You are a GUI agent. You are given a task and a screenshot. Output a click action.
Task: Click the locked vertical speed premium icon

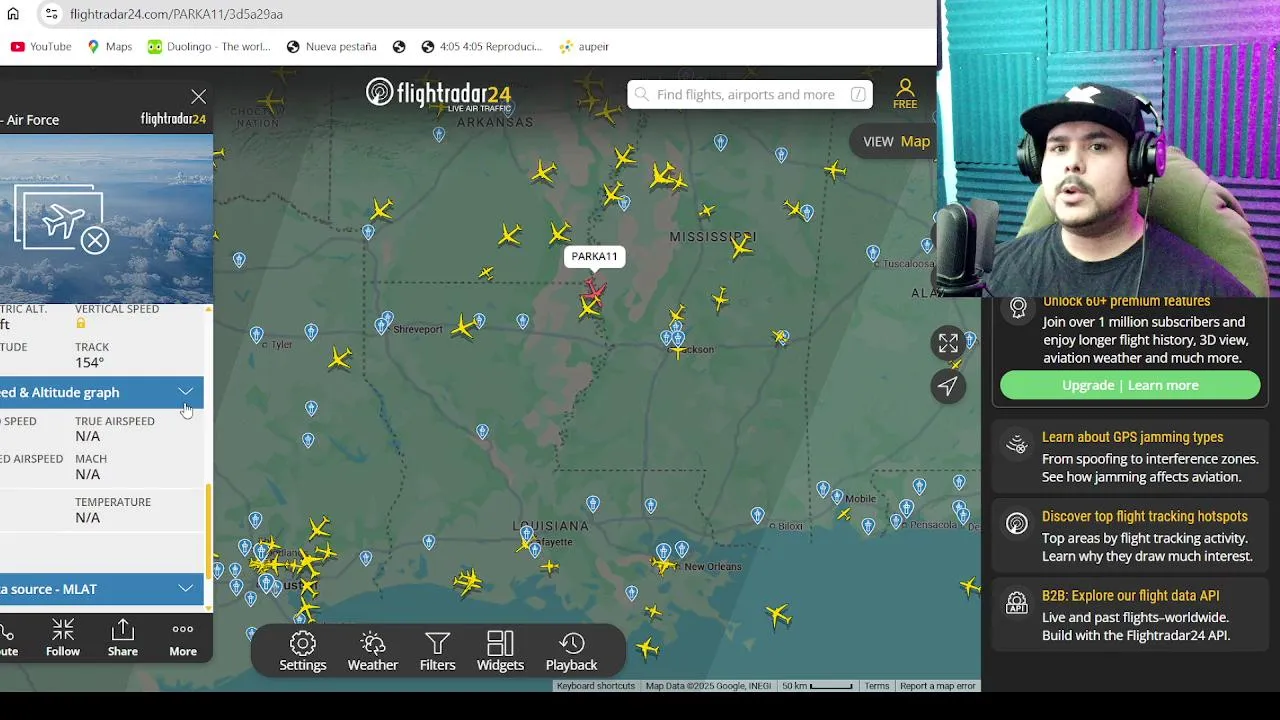(x=81, y=323)
